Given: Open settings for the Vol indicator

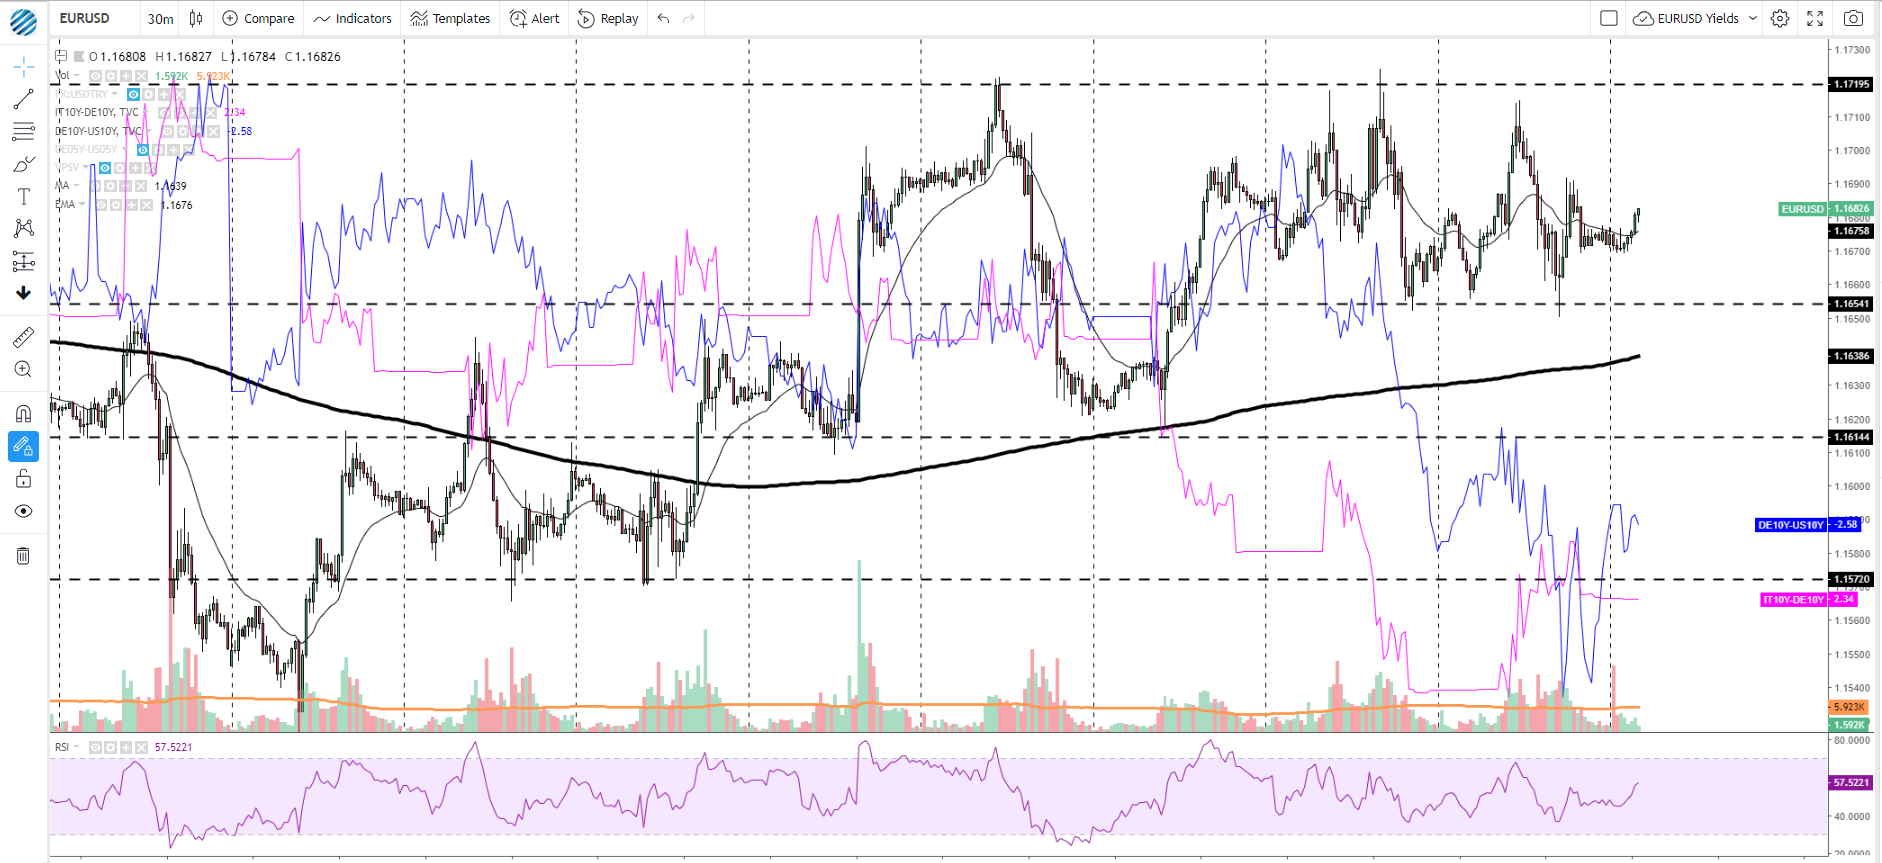Looking at the screenshot, I should pyautogui.click(x=111, y=76).
